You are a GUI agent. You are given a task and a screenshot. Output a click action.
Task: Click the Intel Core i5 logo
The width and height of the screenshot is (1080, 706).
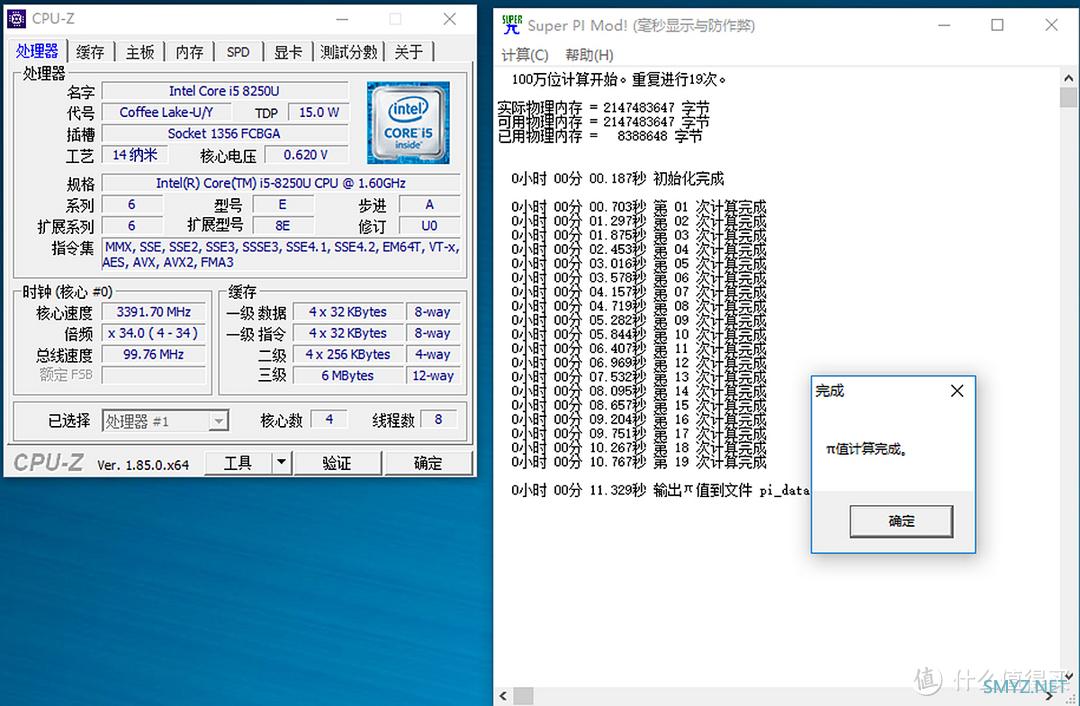pos(408,123)
